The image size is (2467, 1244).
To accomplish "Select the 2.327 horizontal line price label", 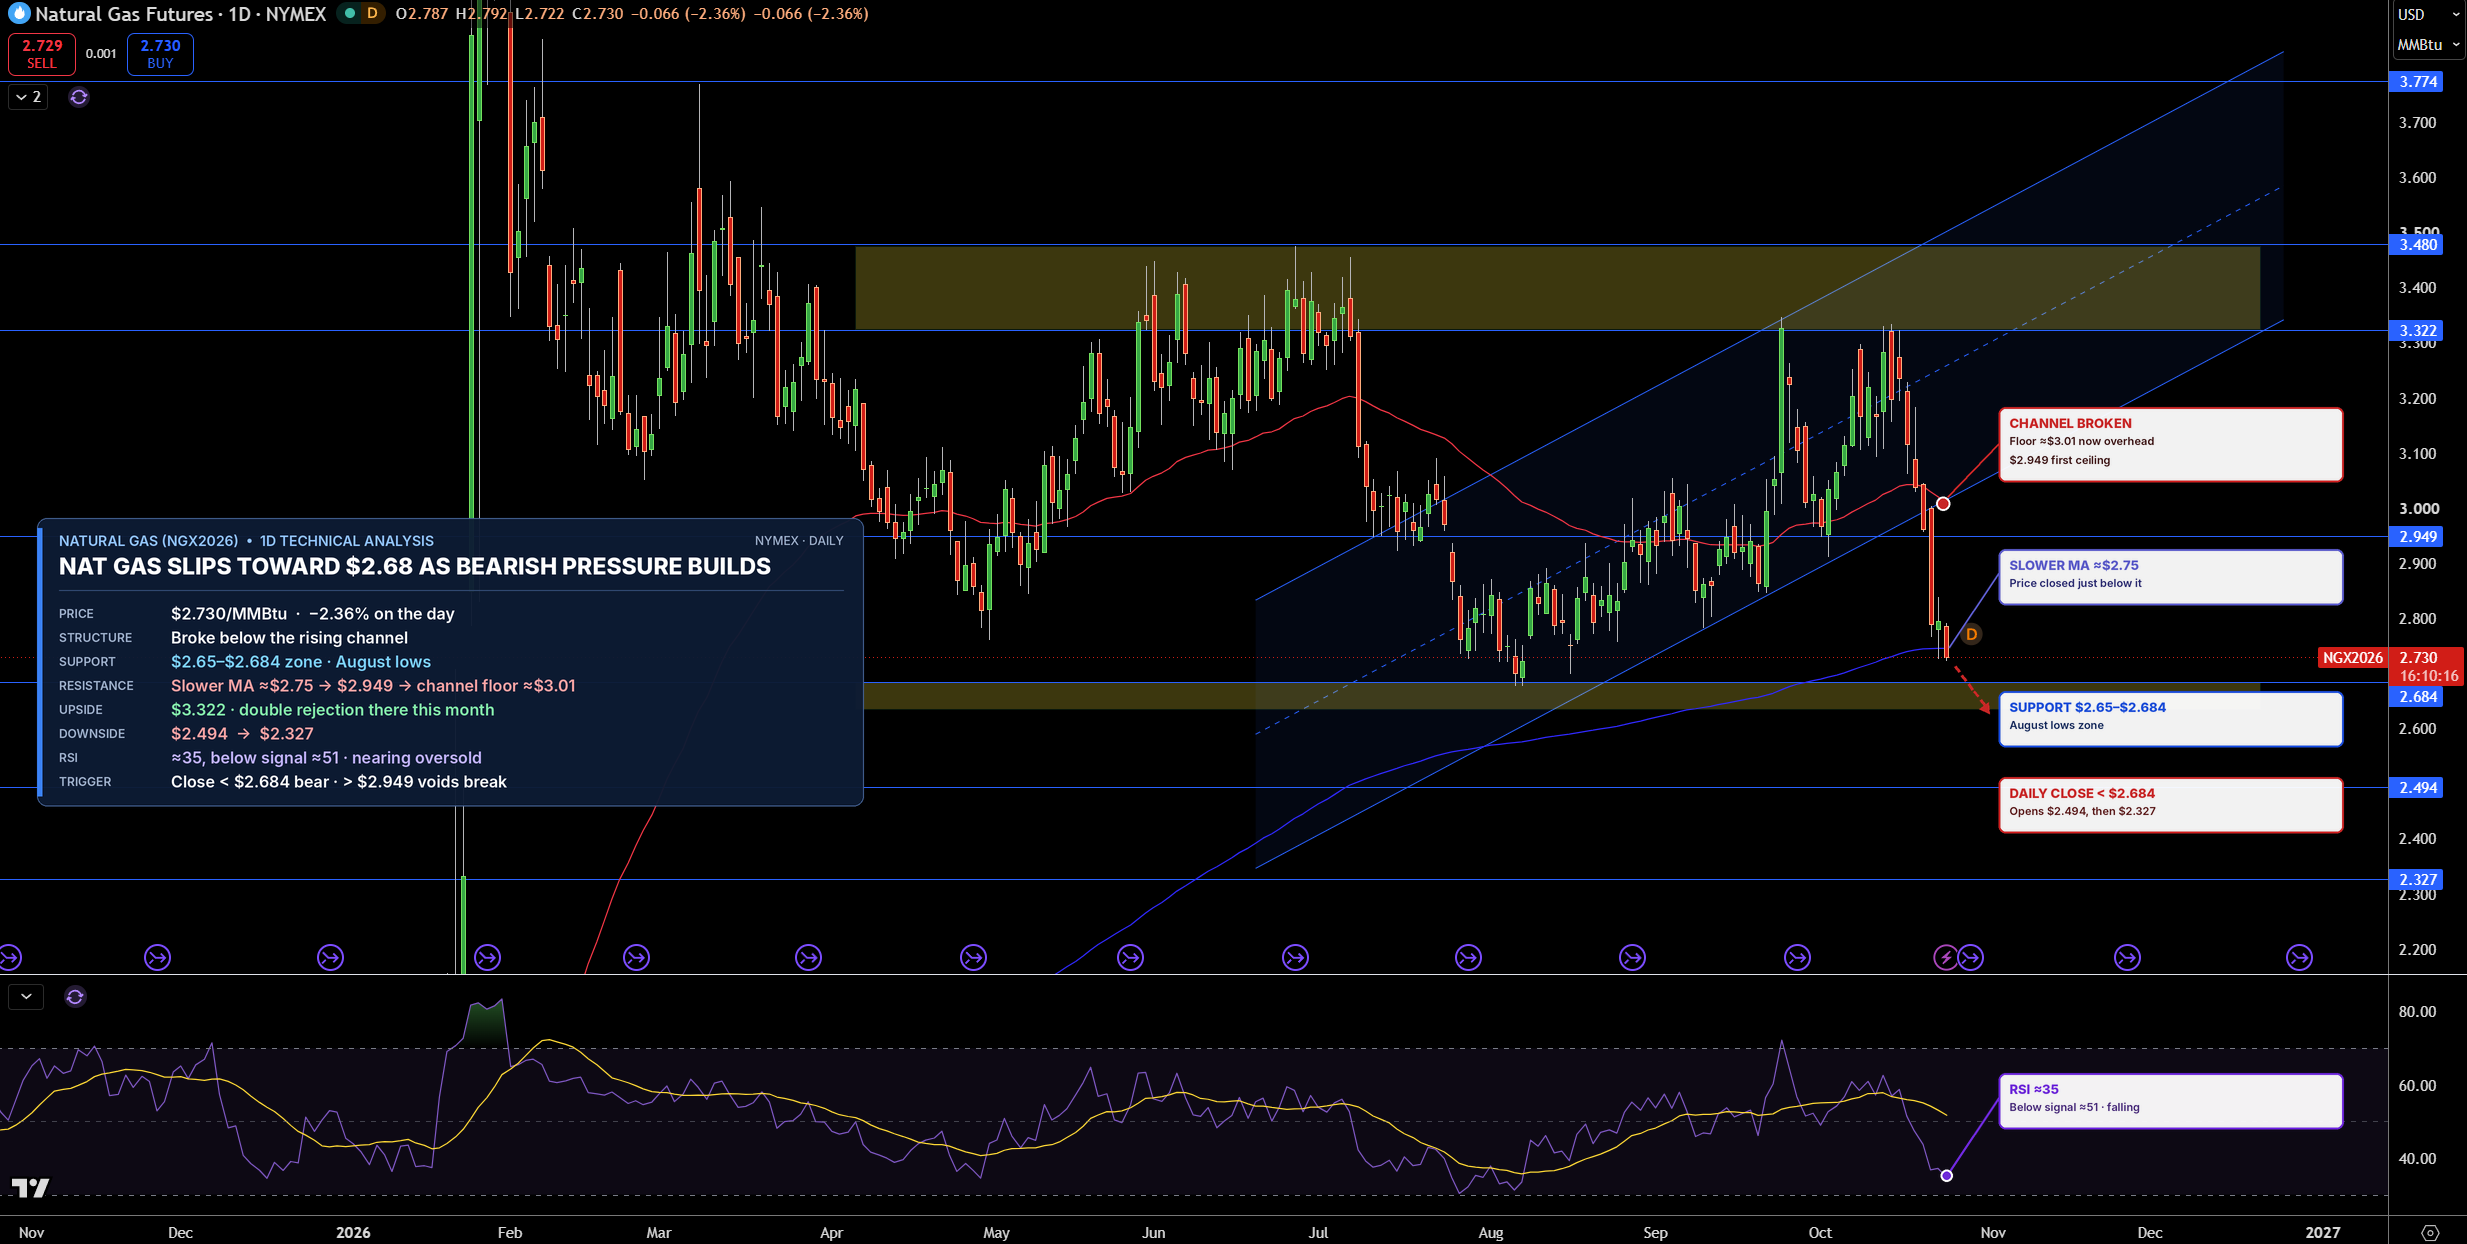I will 2416,880.
